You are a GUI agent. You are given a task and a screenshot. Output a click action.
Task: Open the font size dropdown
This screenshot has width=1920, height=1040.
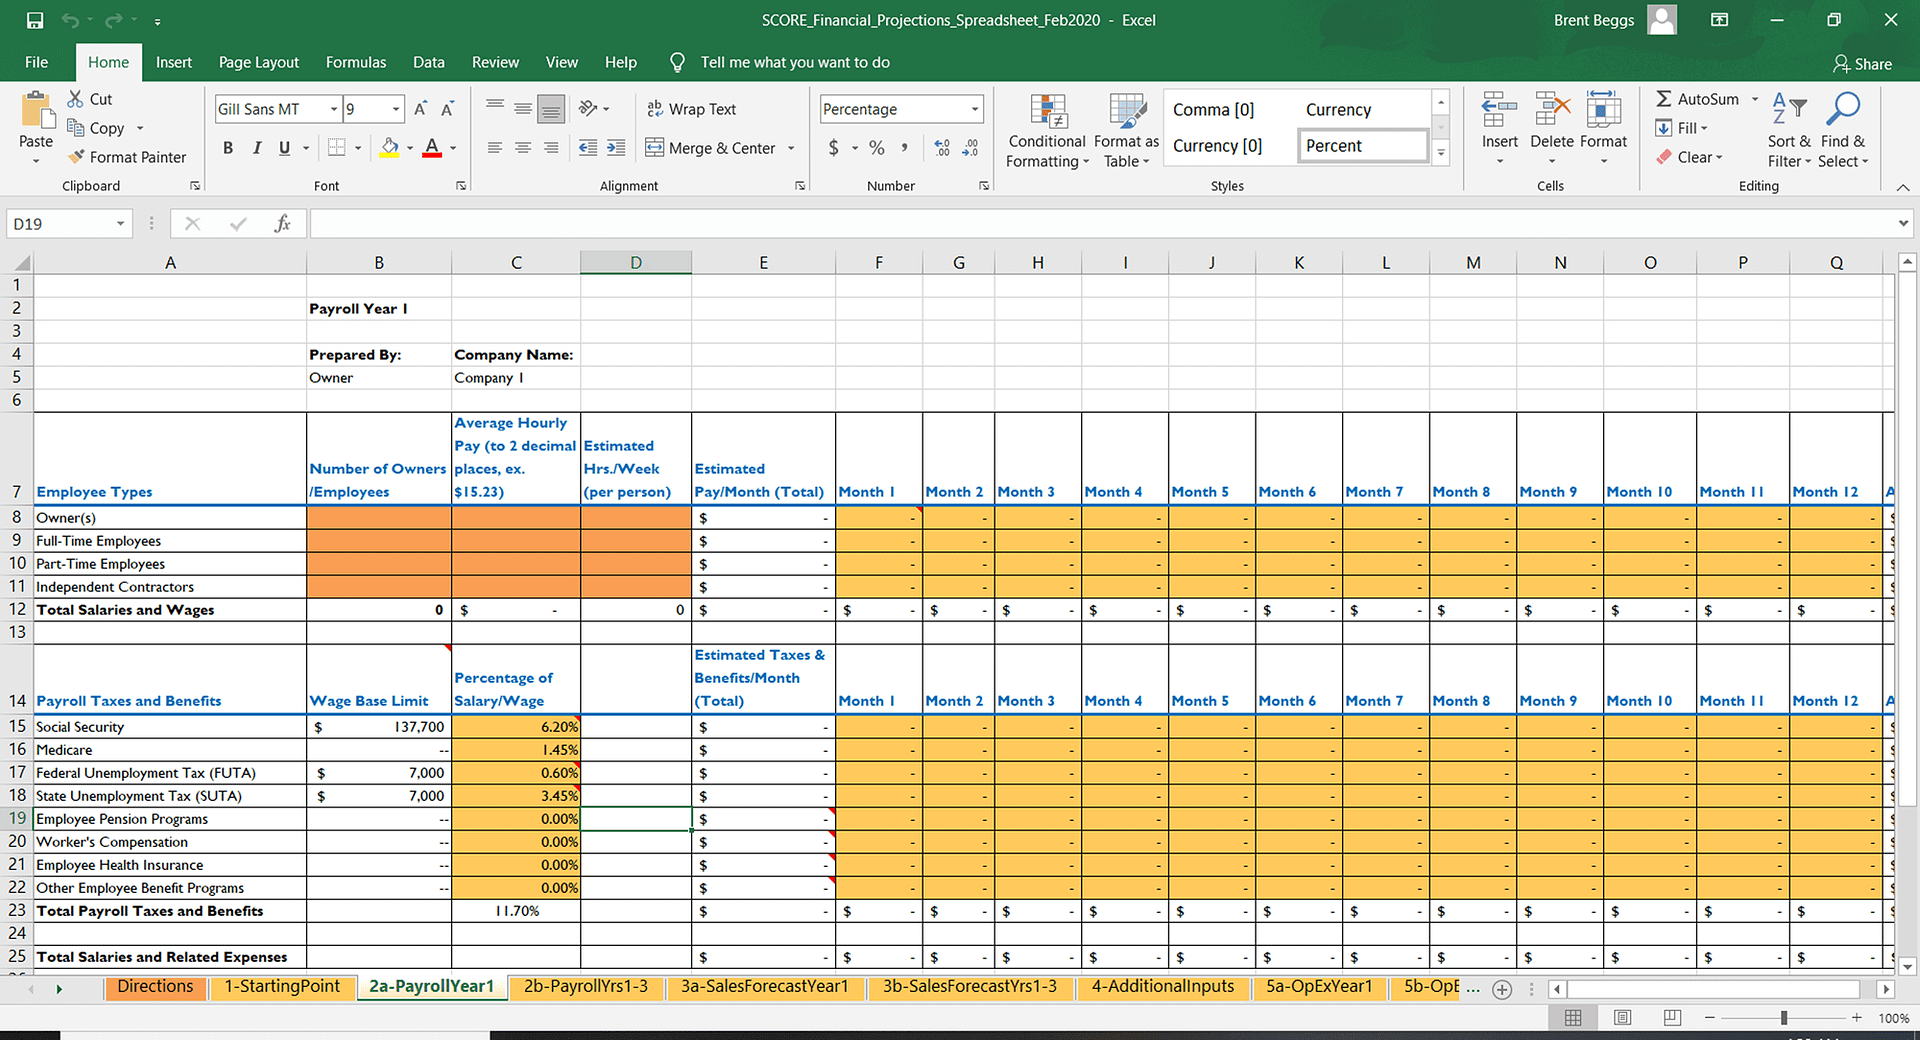[x=396, y=109]
